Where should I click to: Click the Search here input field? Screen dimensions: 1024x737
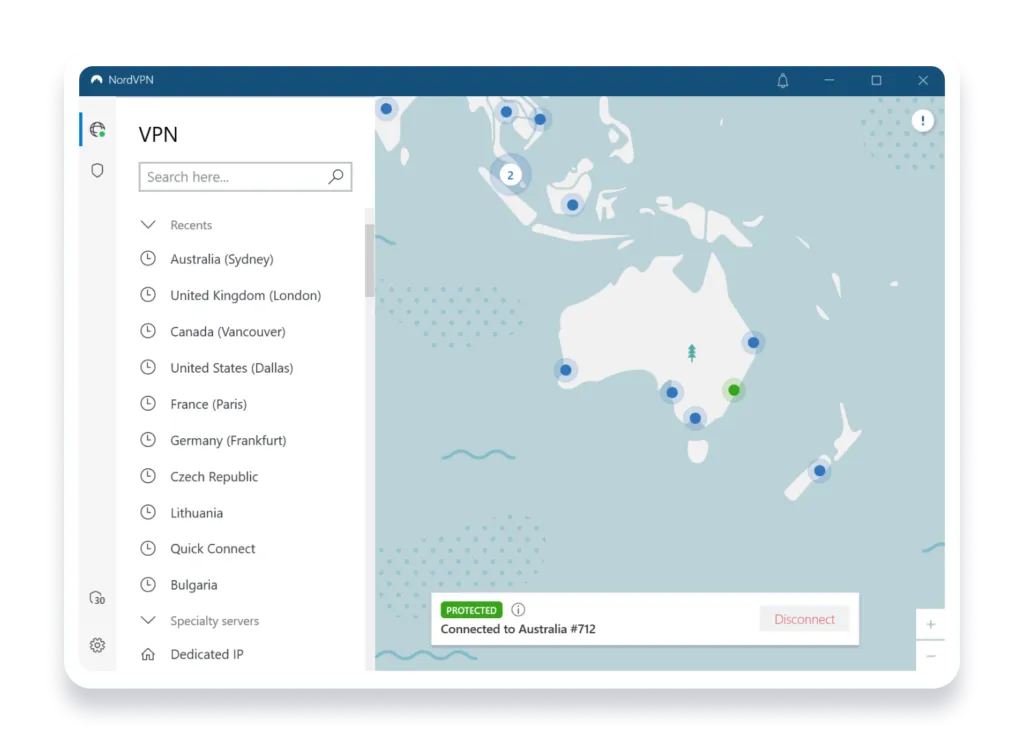point(245,176)
